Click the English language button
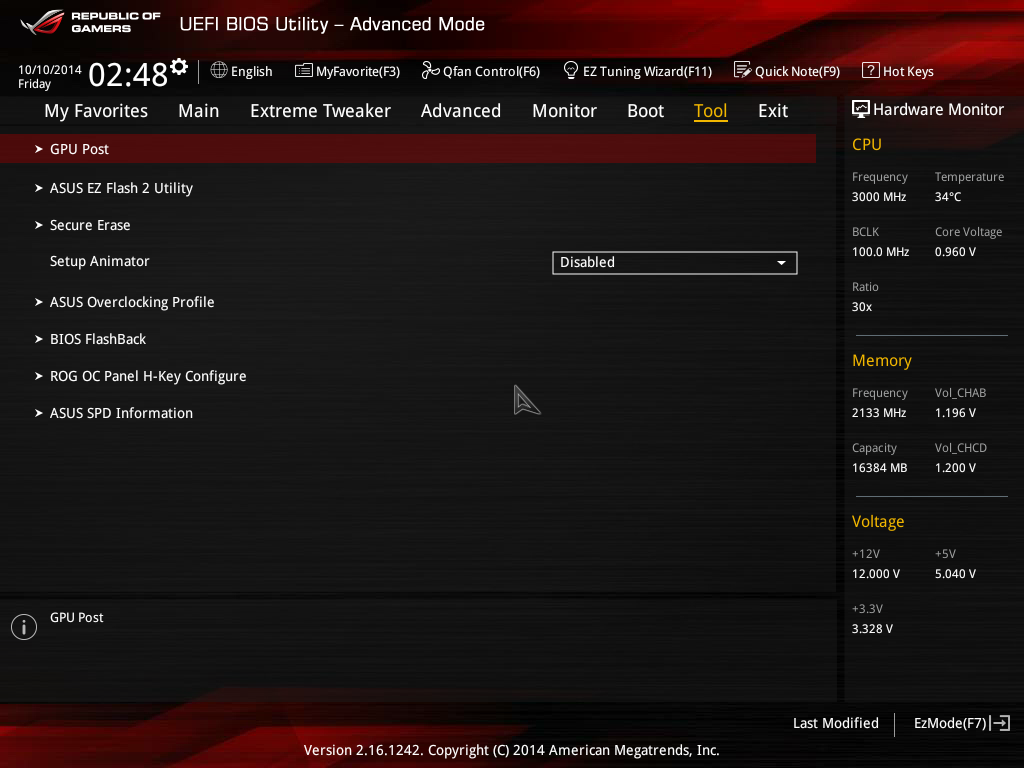Screen dimensions: 1024x768 click(242, 71)
